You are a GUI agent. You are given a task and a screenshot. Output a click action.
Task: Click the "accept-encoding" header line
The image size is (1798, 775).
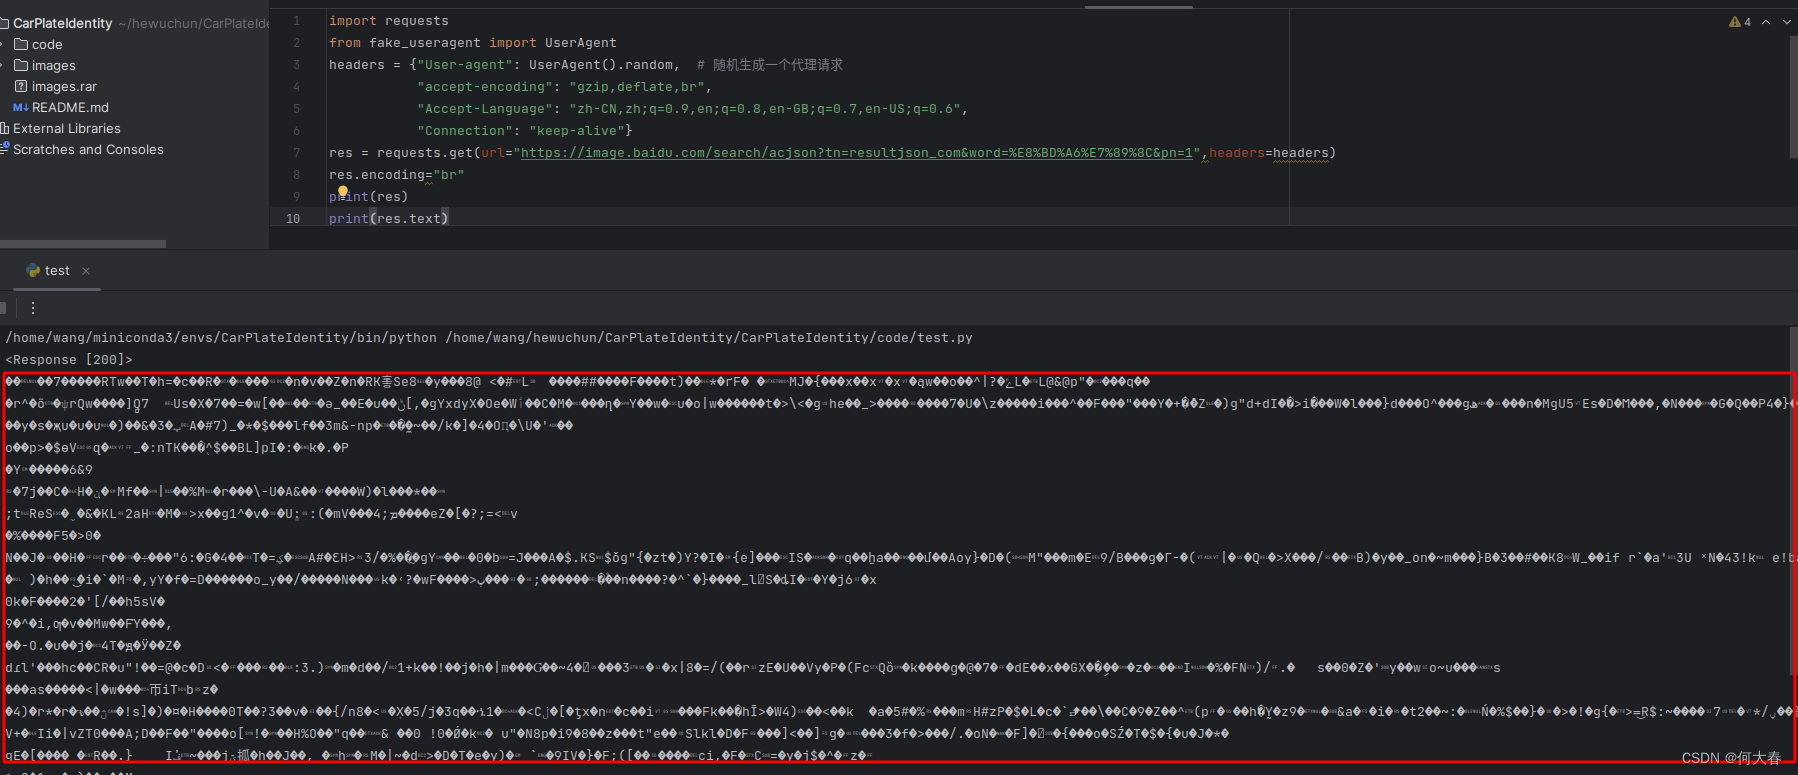[x=565, y=87]
